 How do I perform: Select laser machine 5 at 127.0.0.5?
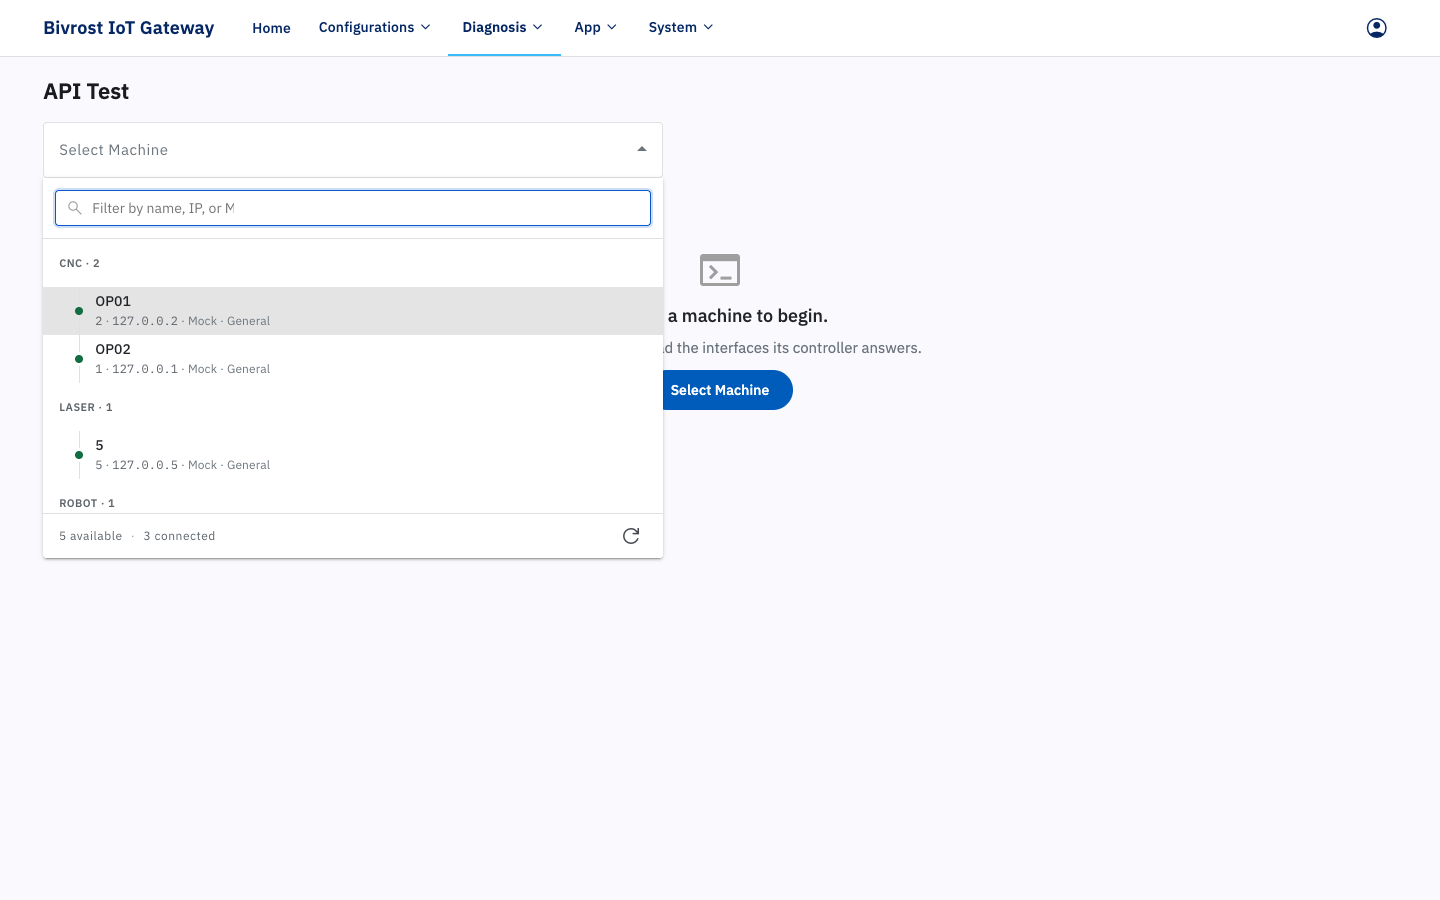(353, 455)
